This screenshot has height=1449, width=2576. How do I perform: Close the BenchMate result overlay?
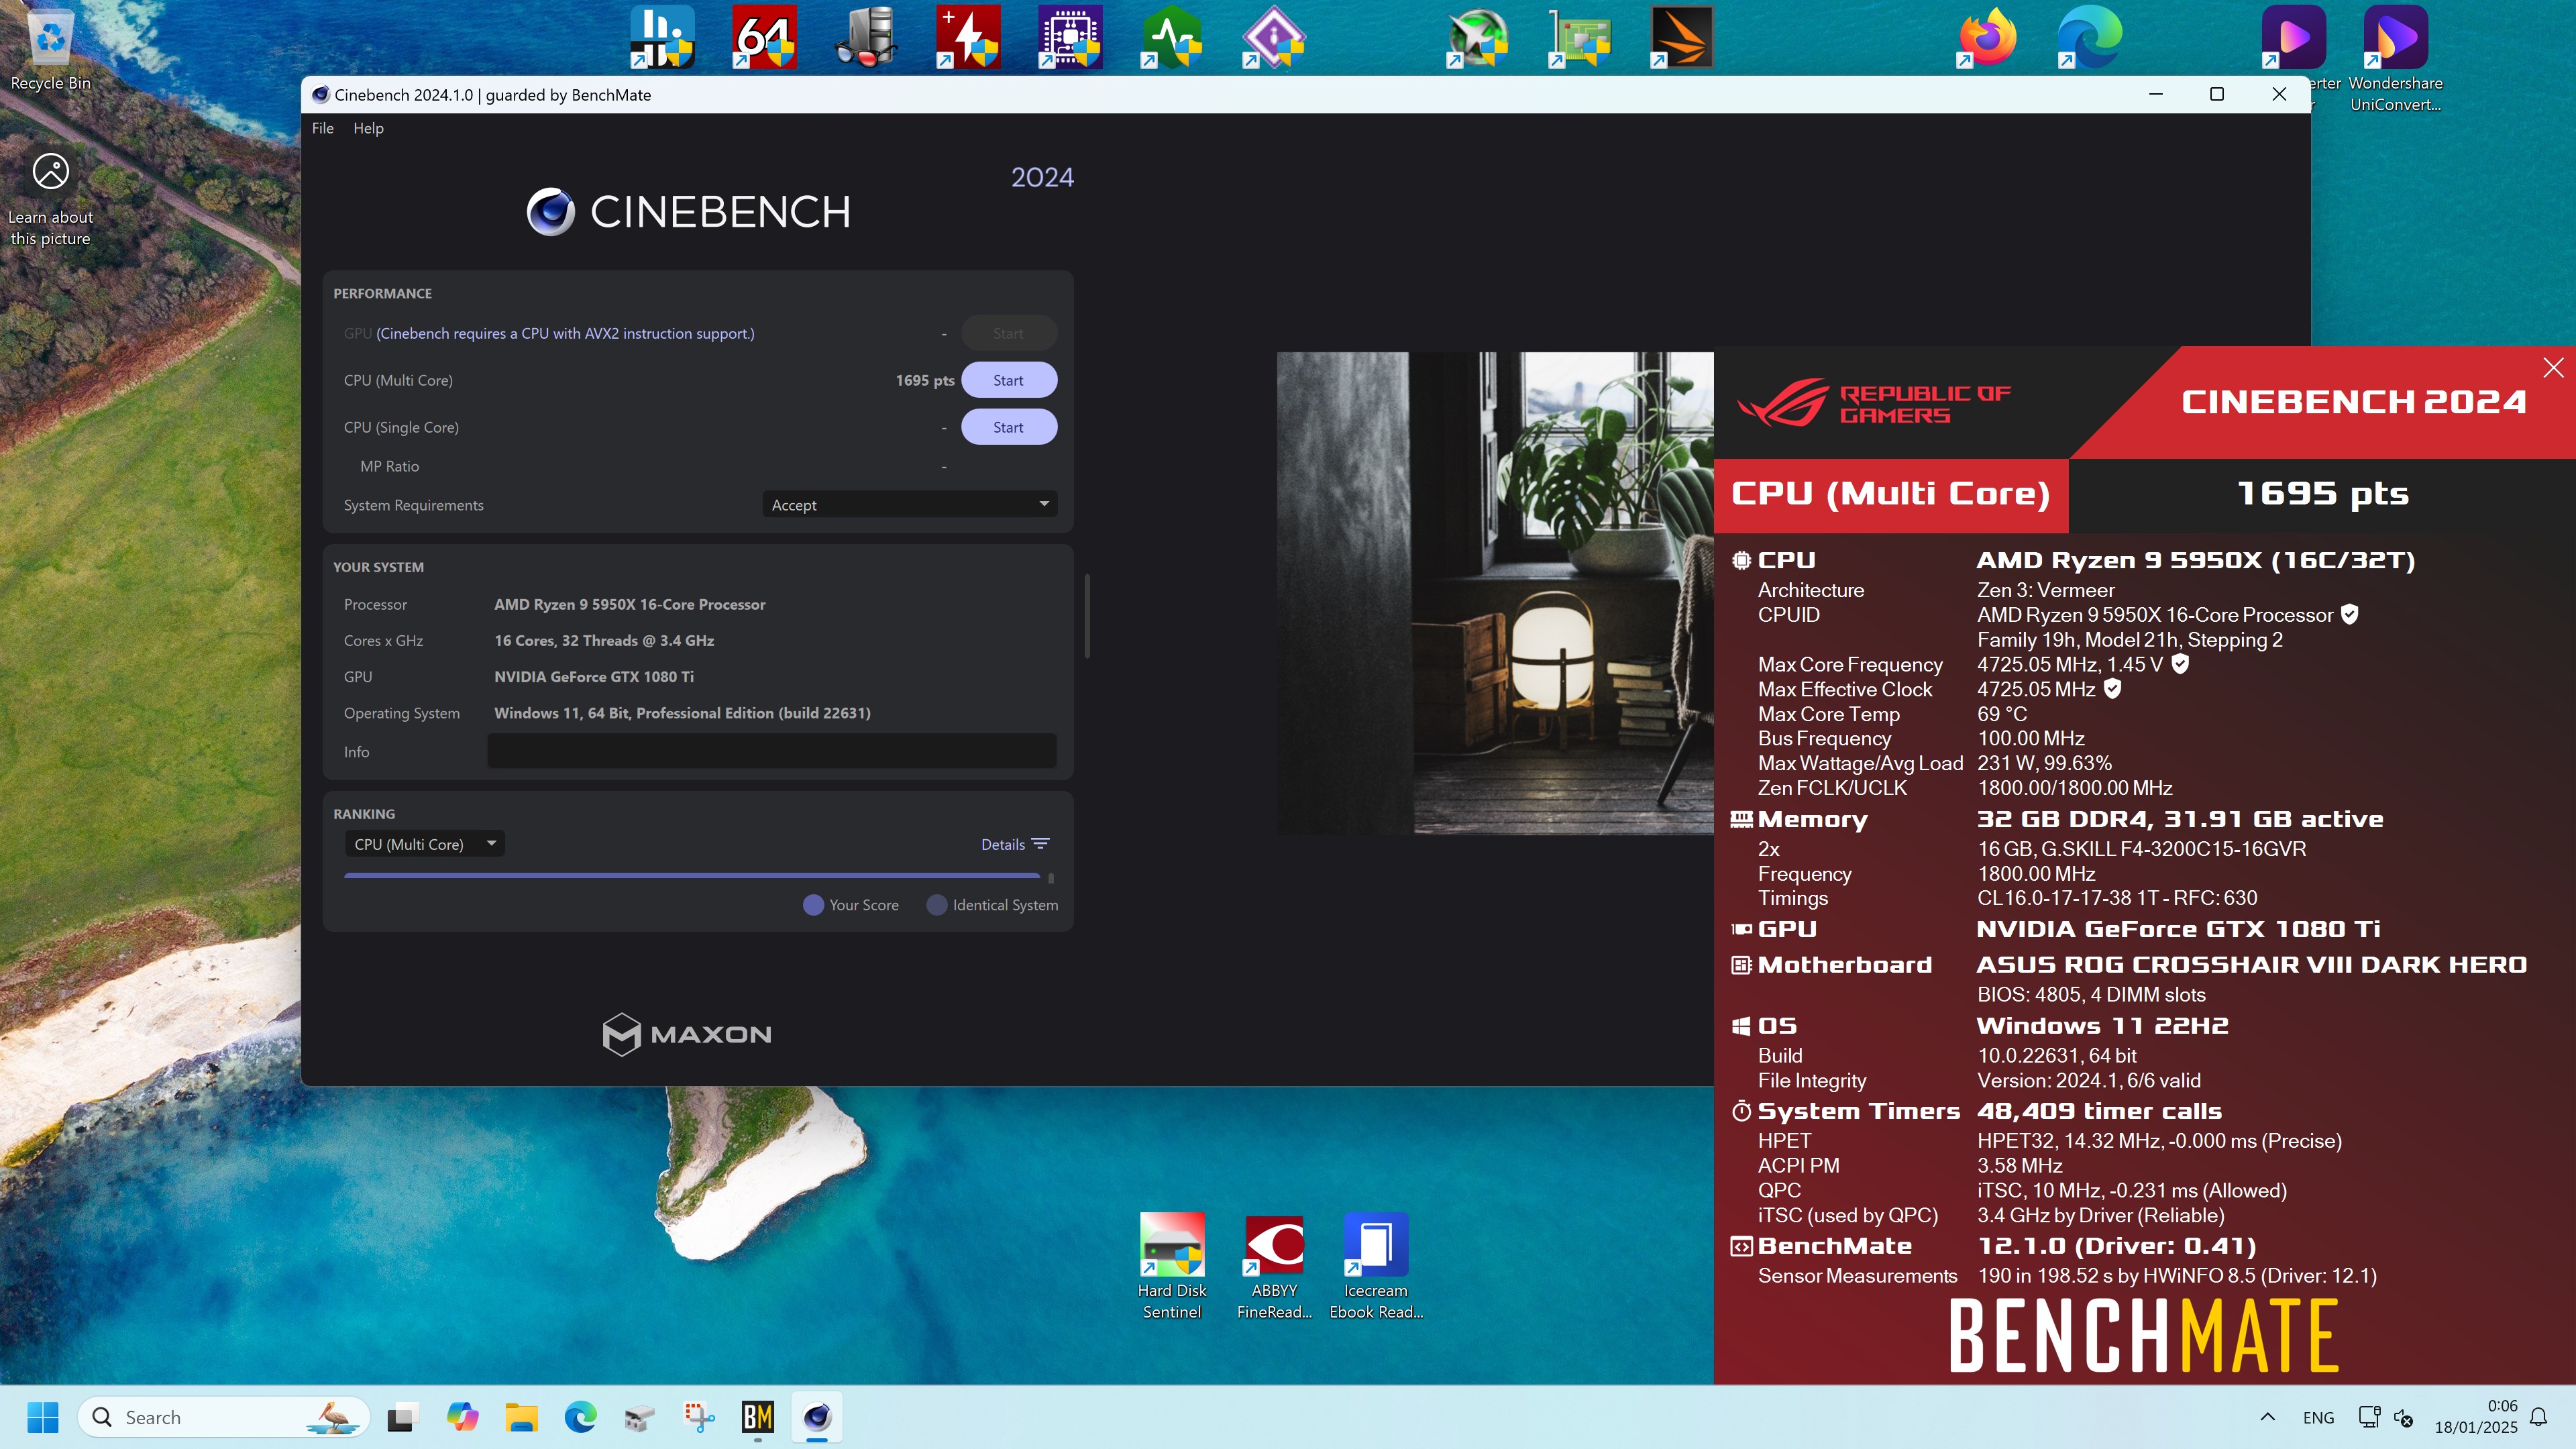tap(2553, 368)
